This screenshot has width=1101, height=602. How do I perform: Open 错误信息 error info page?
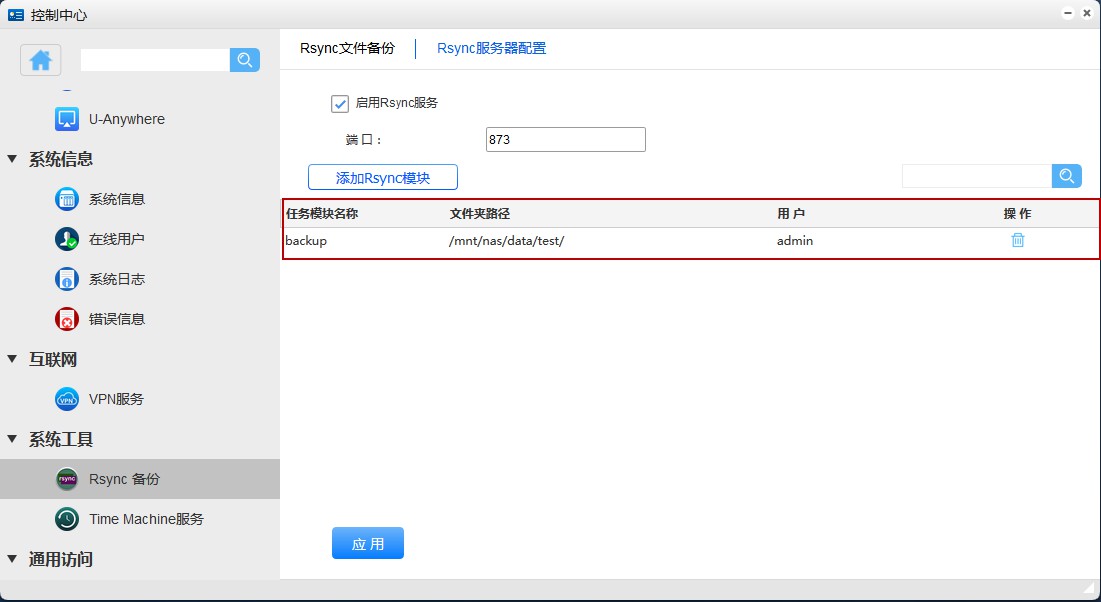(x=116, y=319)
